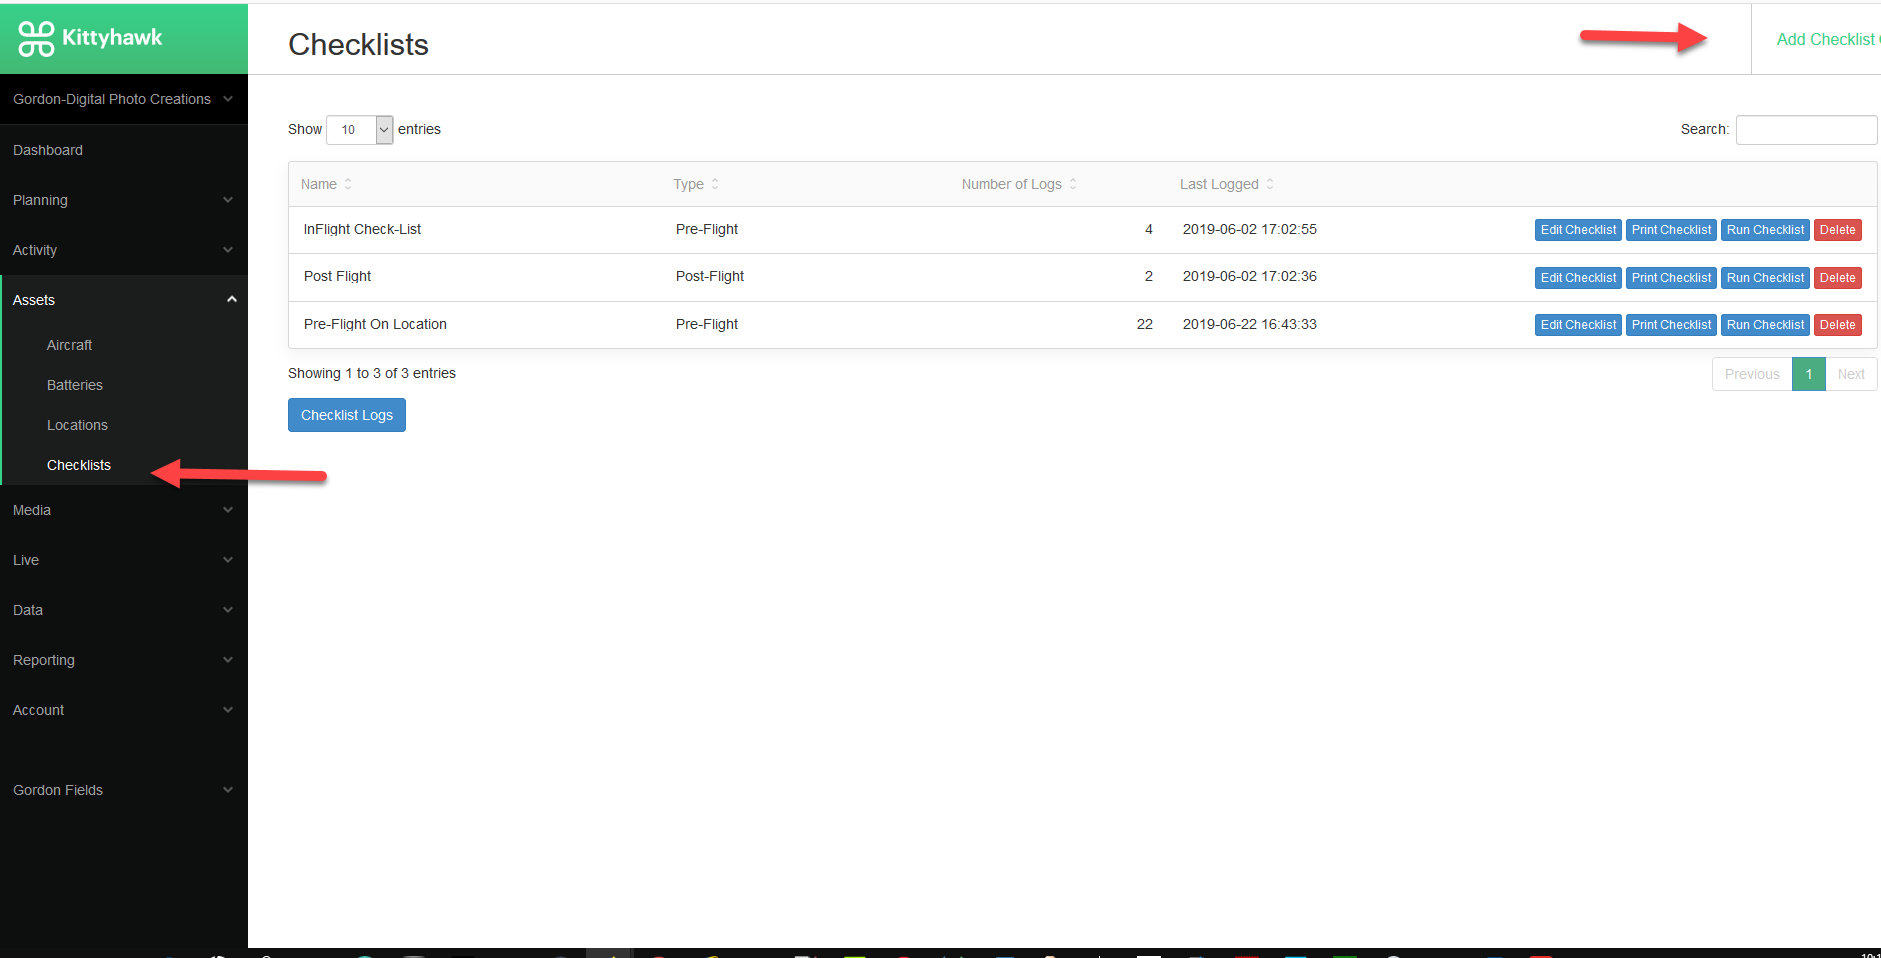Expand the Planning menu

point(123,200)
